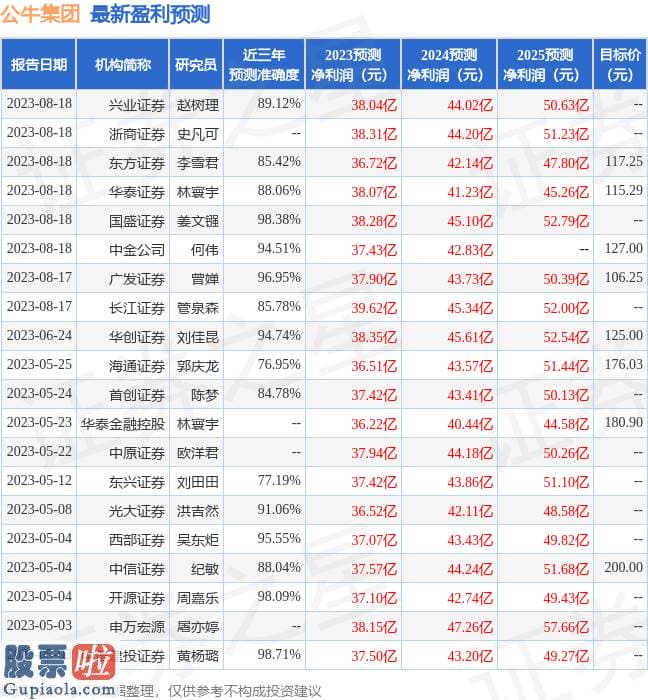The width and height of the screenshot is (648, 700).
Task: Click the 2023预测净利润 column header
Action: [x=353, y=65]
